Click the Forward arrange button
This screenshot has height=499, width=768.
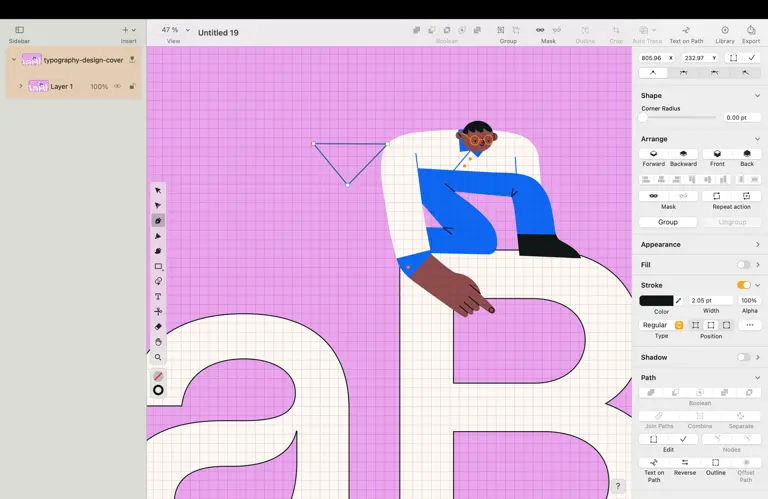(x=653, y=154)
